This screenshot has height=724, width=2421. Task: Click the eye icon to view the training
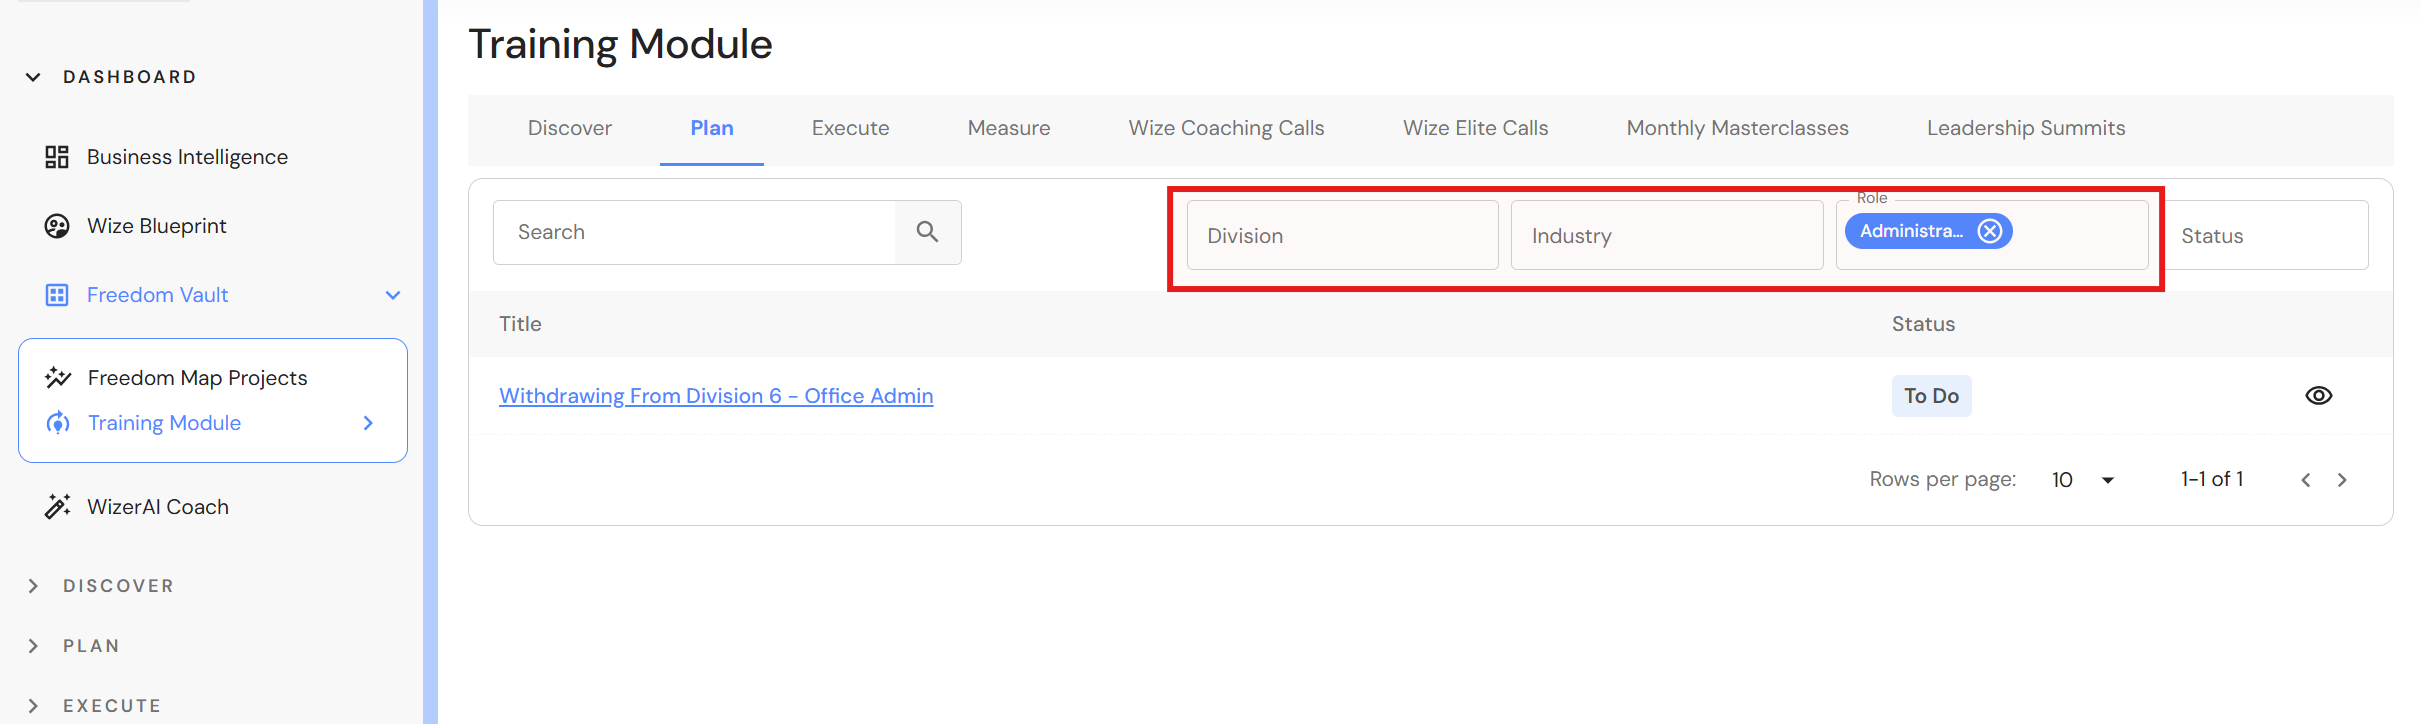click(x=2318, y=396)
